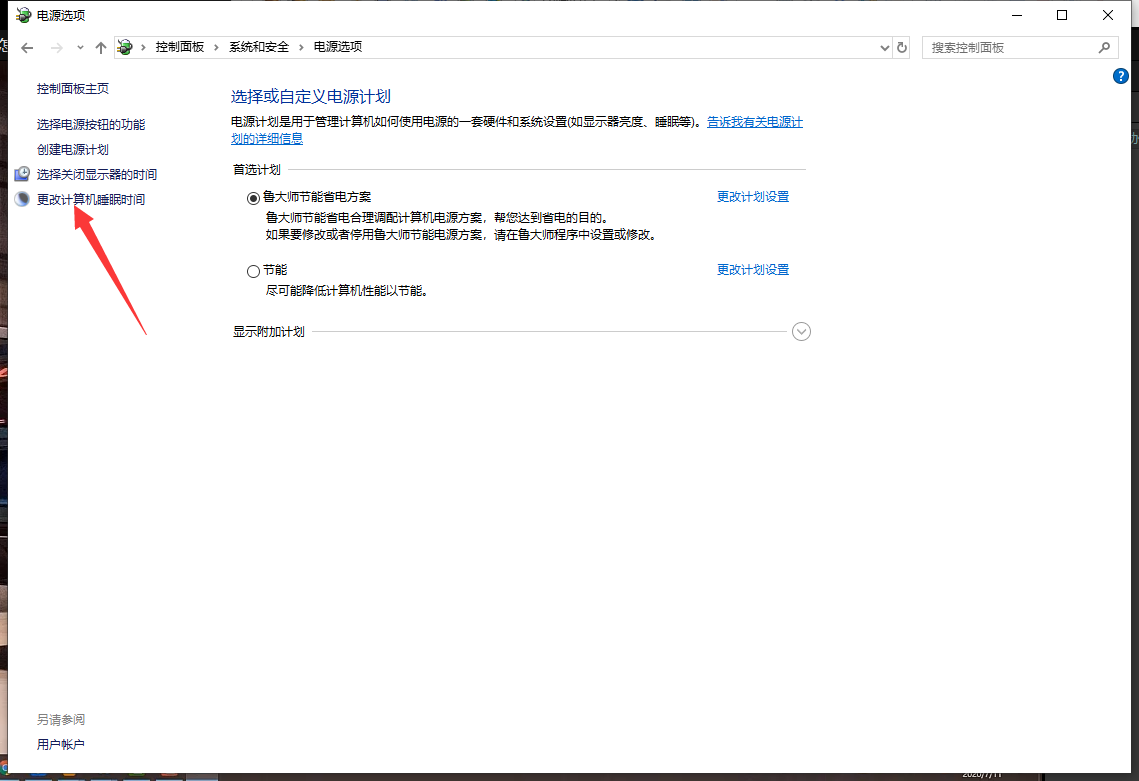Open help via the blue question mark
The width and height of the screenshot is (1139, 781).
1121,76
